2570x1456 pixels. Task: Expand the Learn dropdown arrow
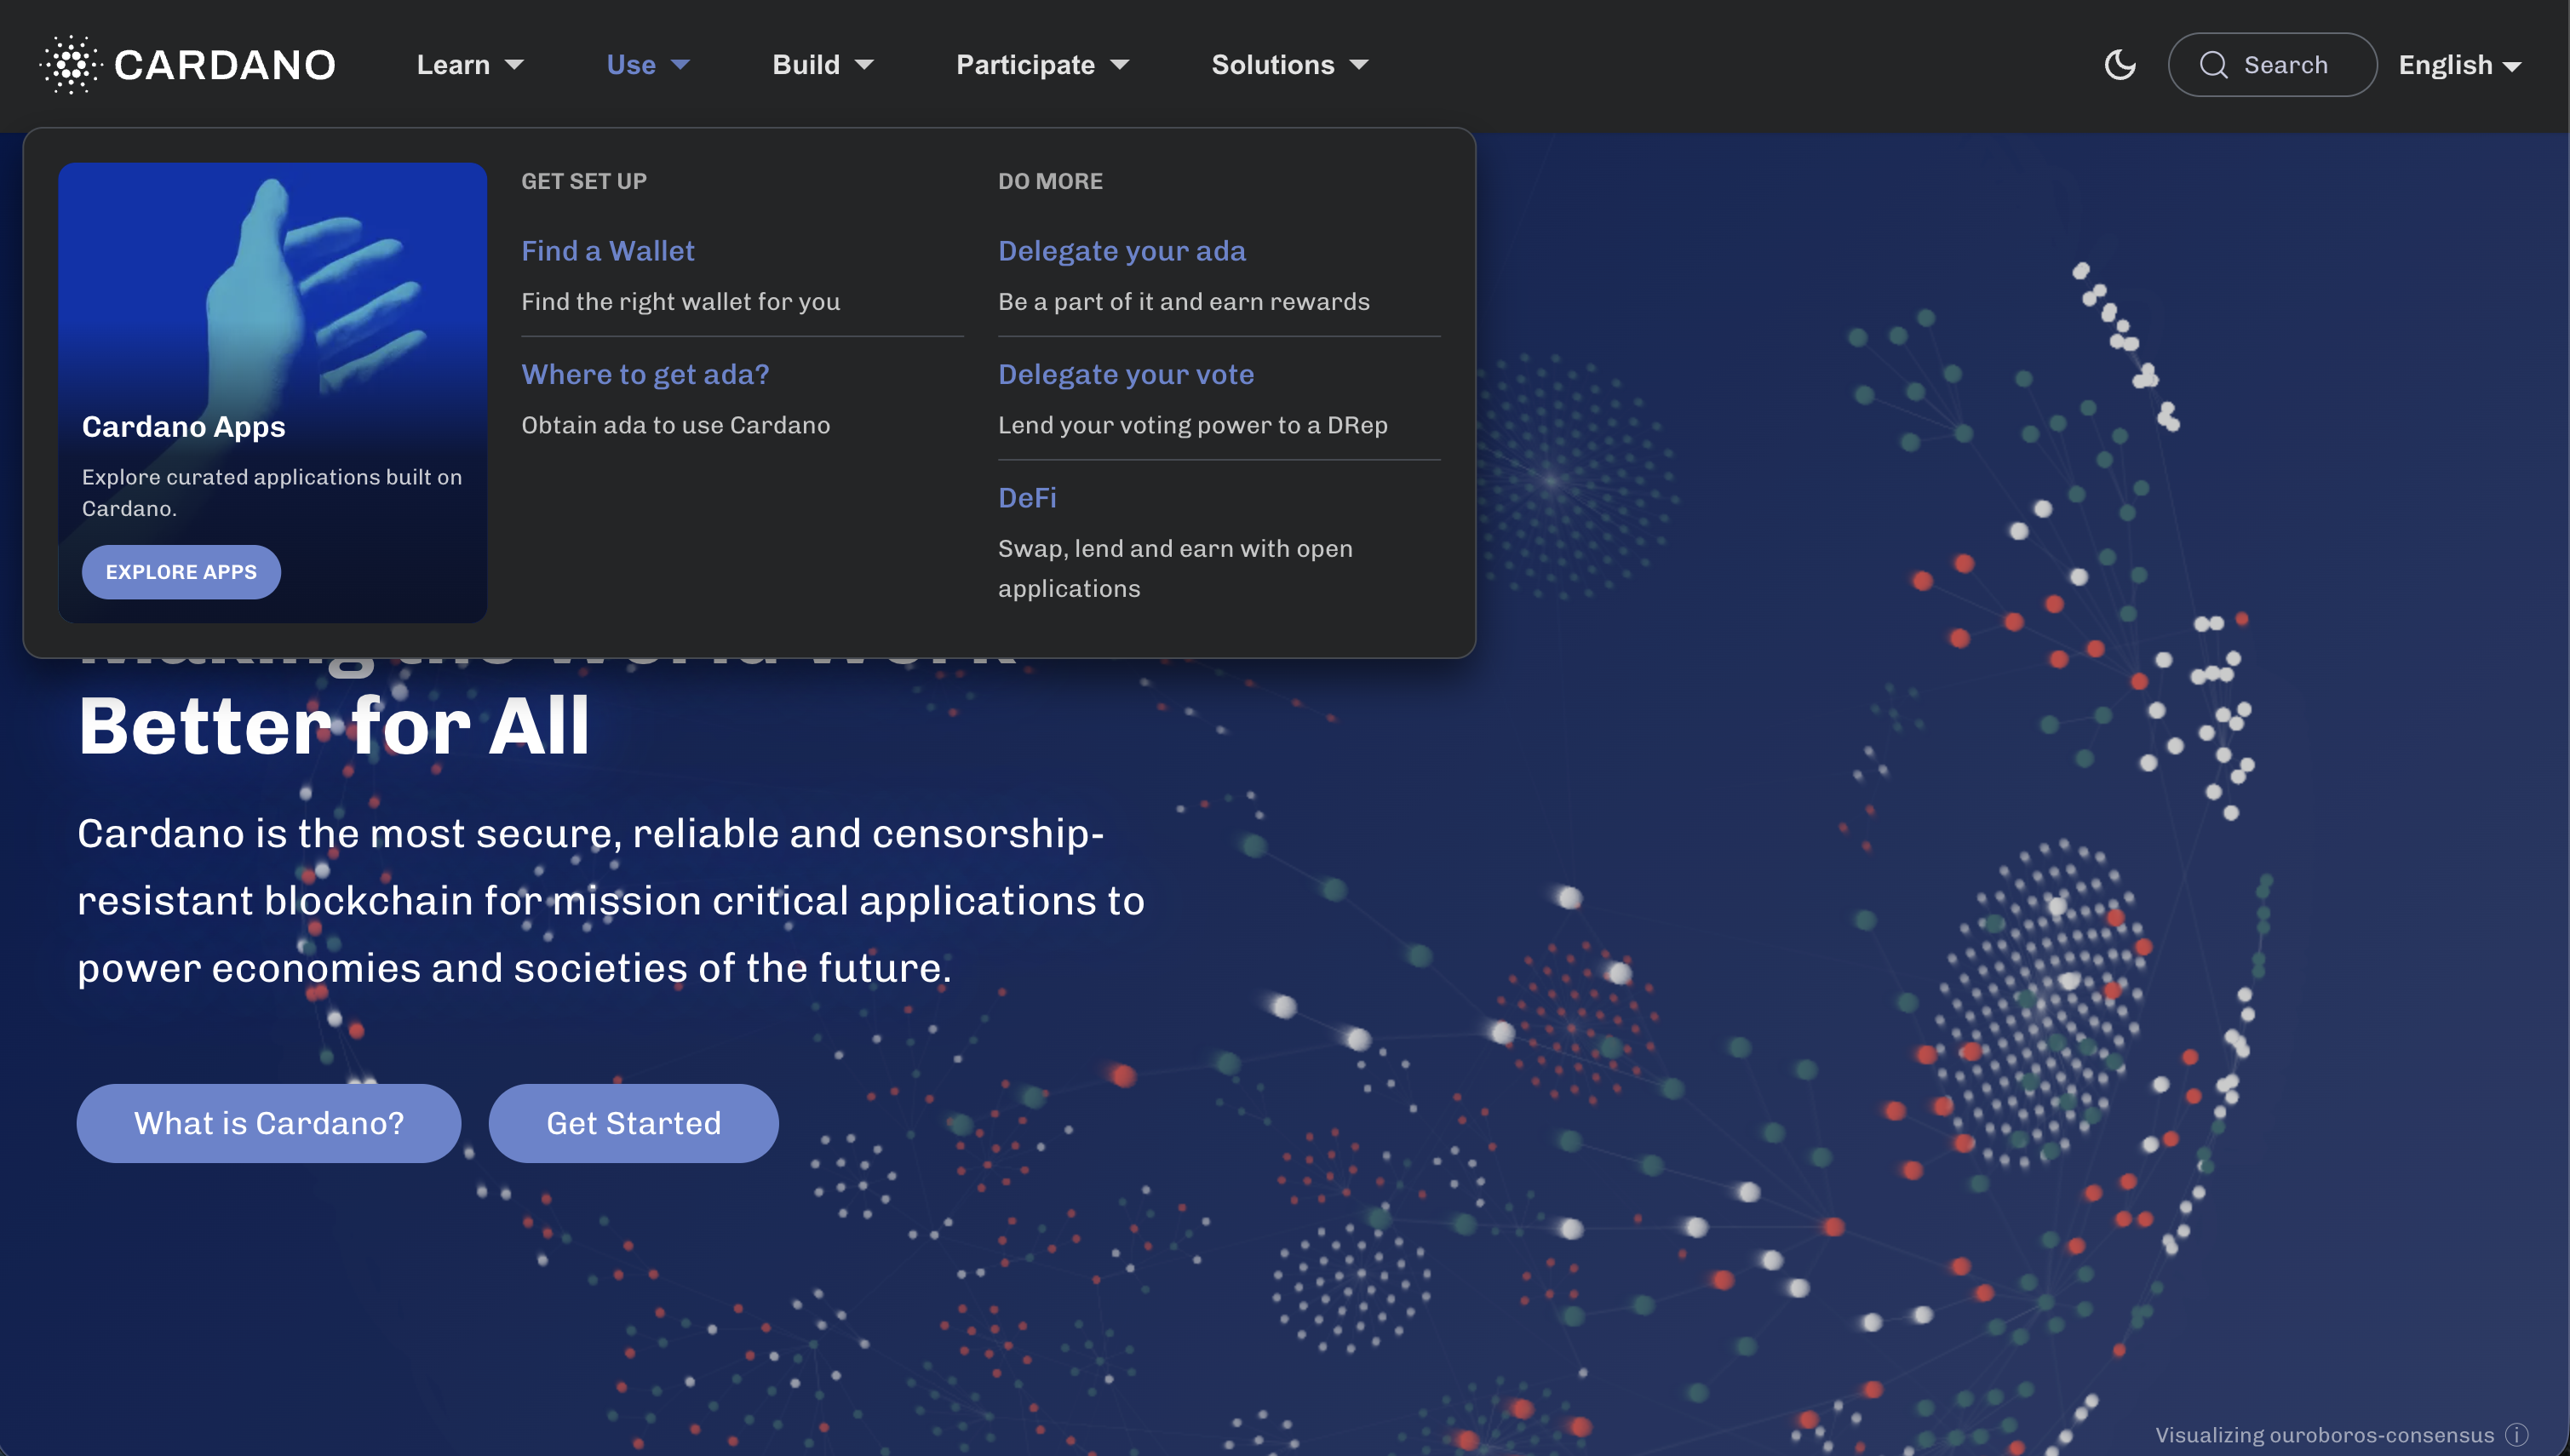click(x=515, y=65)
